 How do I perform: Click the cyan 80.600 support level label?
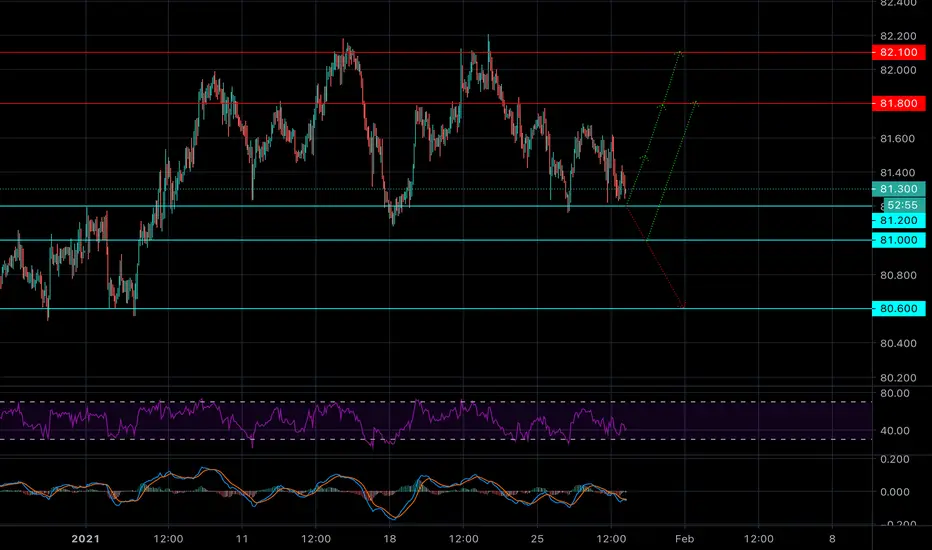coord(896,309)
